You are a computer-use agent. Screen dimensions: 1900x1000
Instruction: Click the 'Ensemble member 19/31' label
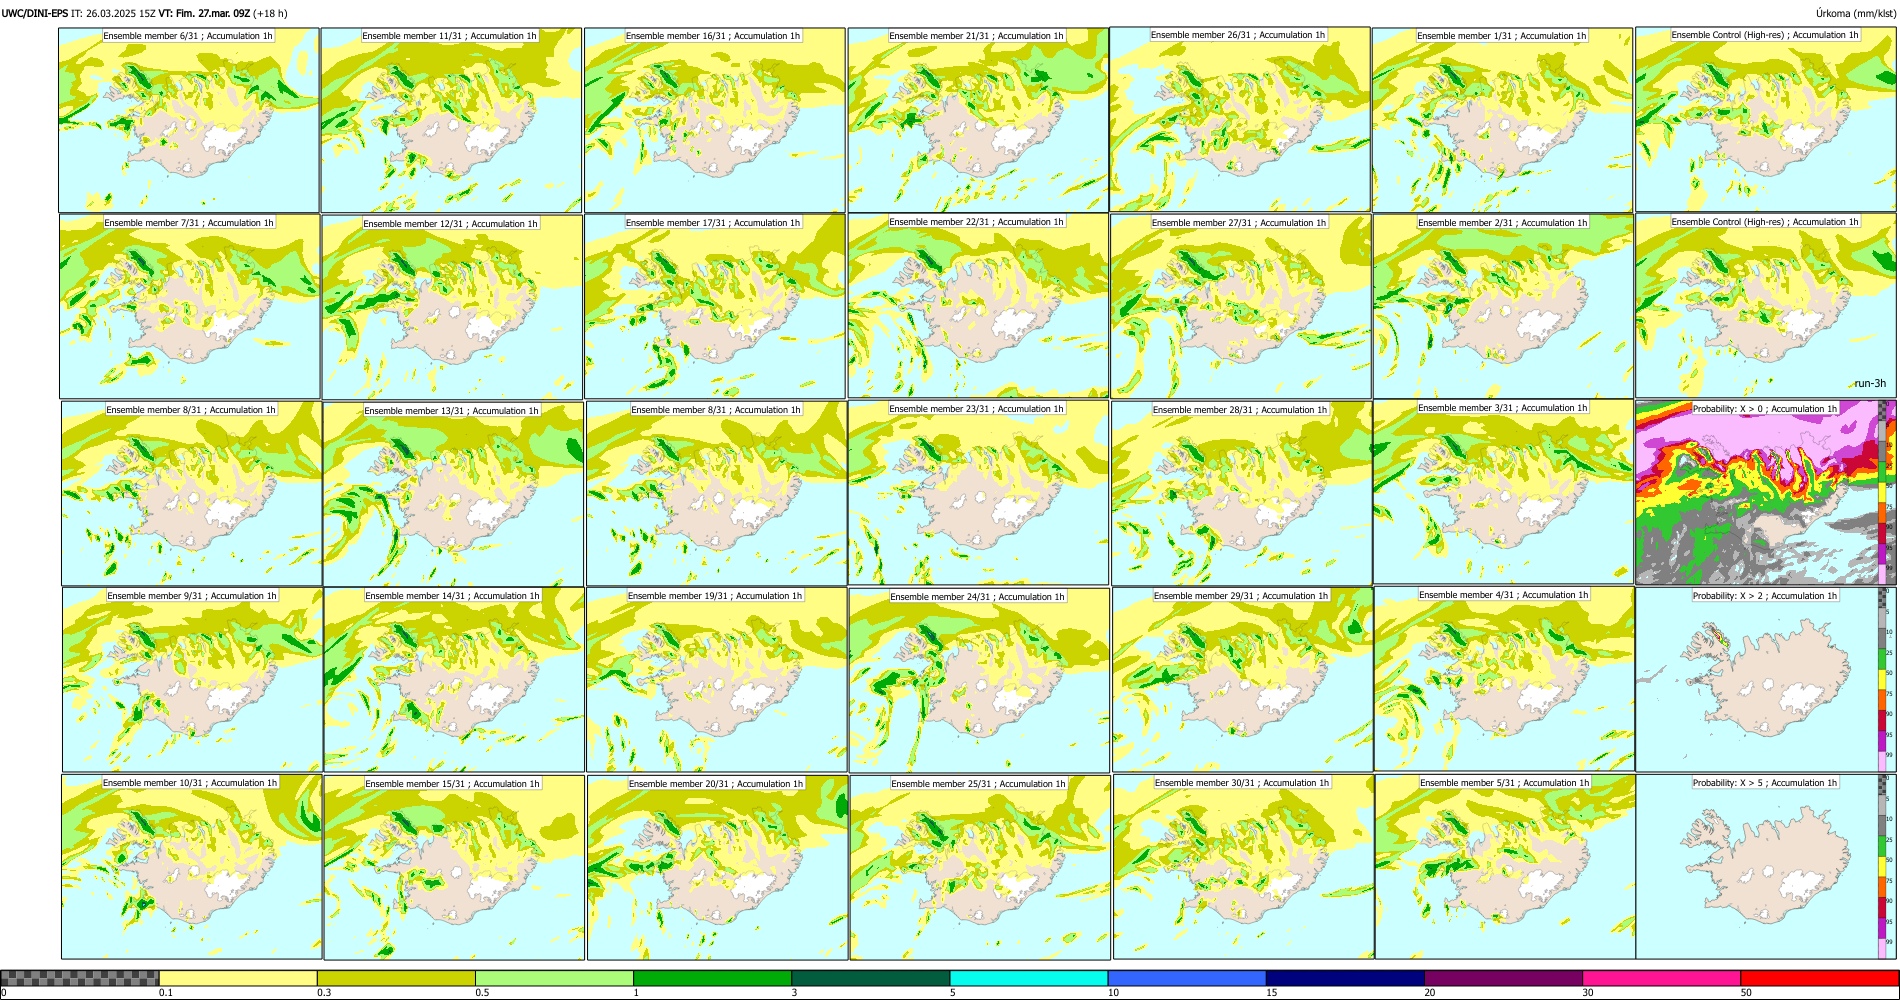[x=715, y=596]
